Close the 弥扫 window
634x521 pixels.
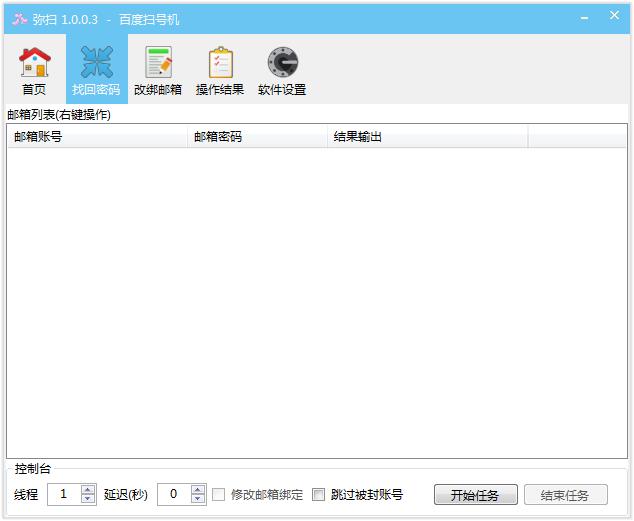click(x=614, y=16)
